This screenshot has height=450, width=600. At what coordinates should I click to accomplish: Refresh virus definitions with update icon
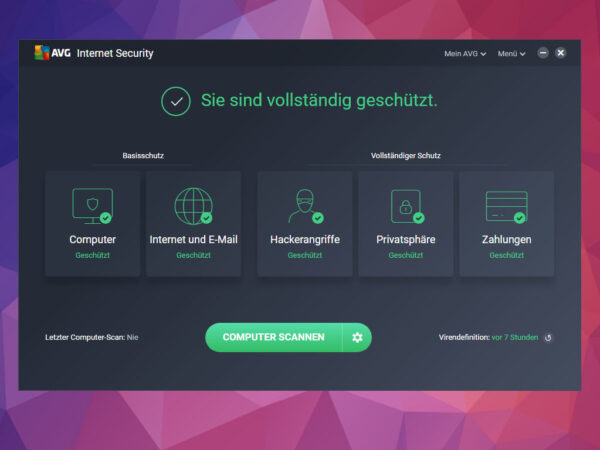pos(548,338)
